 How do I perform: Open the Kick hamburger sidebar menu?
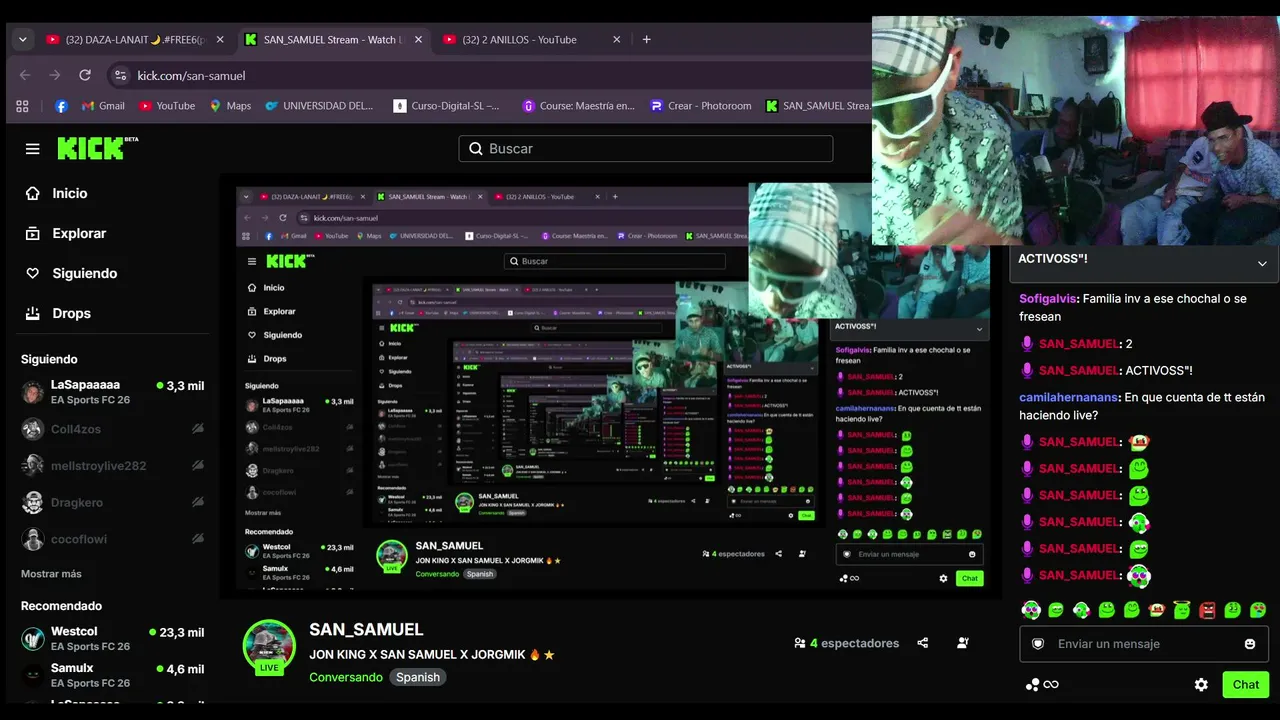point(33,149)
